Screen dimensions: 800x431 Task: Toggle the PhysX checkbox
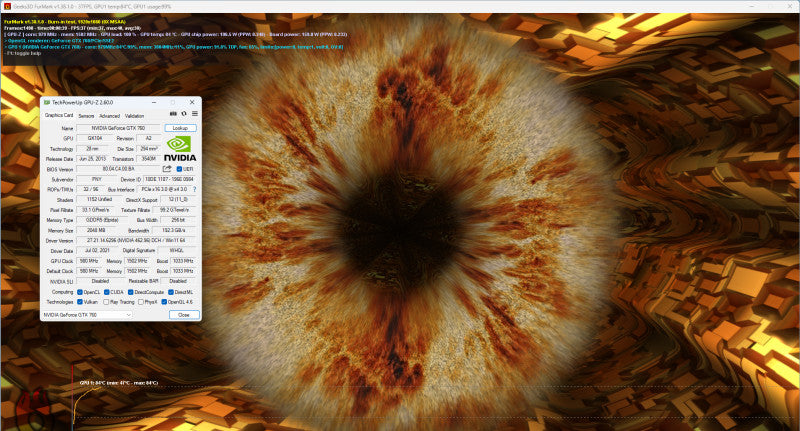pyautogui.click(x=141, y=302)
